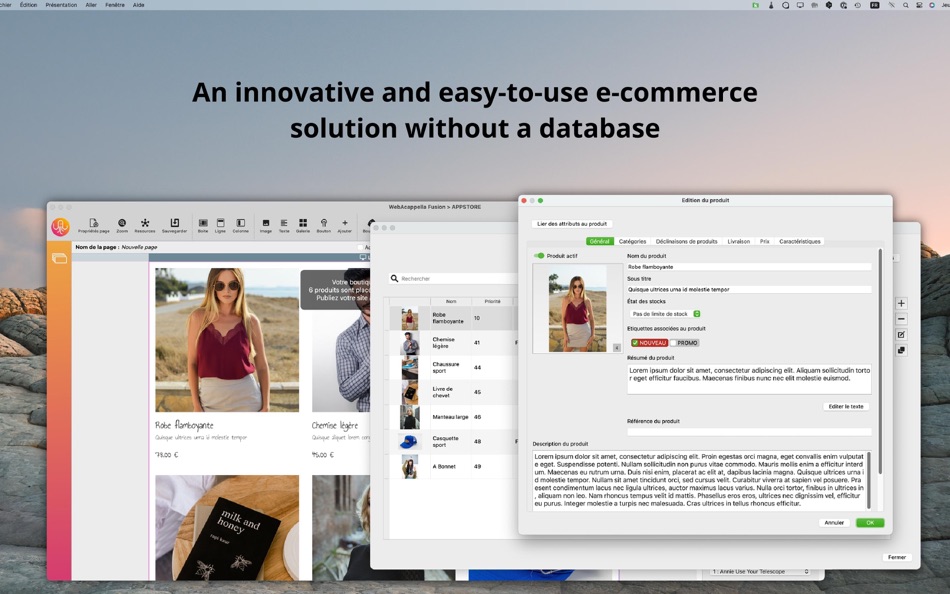This screenshot has width=950, height=594.
Task: Click the Siri icon in menu bar
Action: (x=932, y=5)
